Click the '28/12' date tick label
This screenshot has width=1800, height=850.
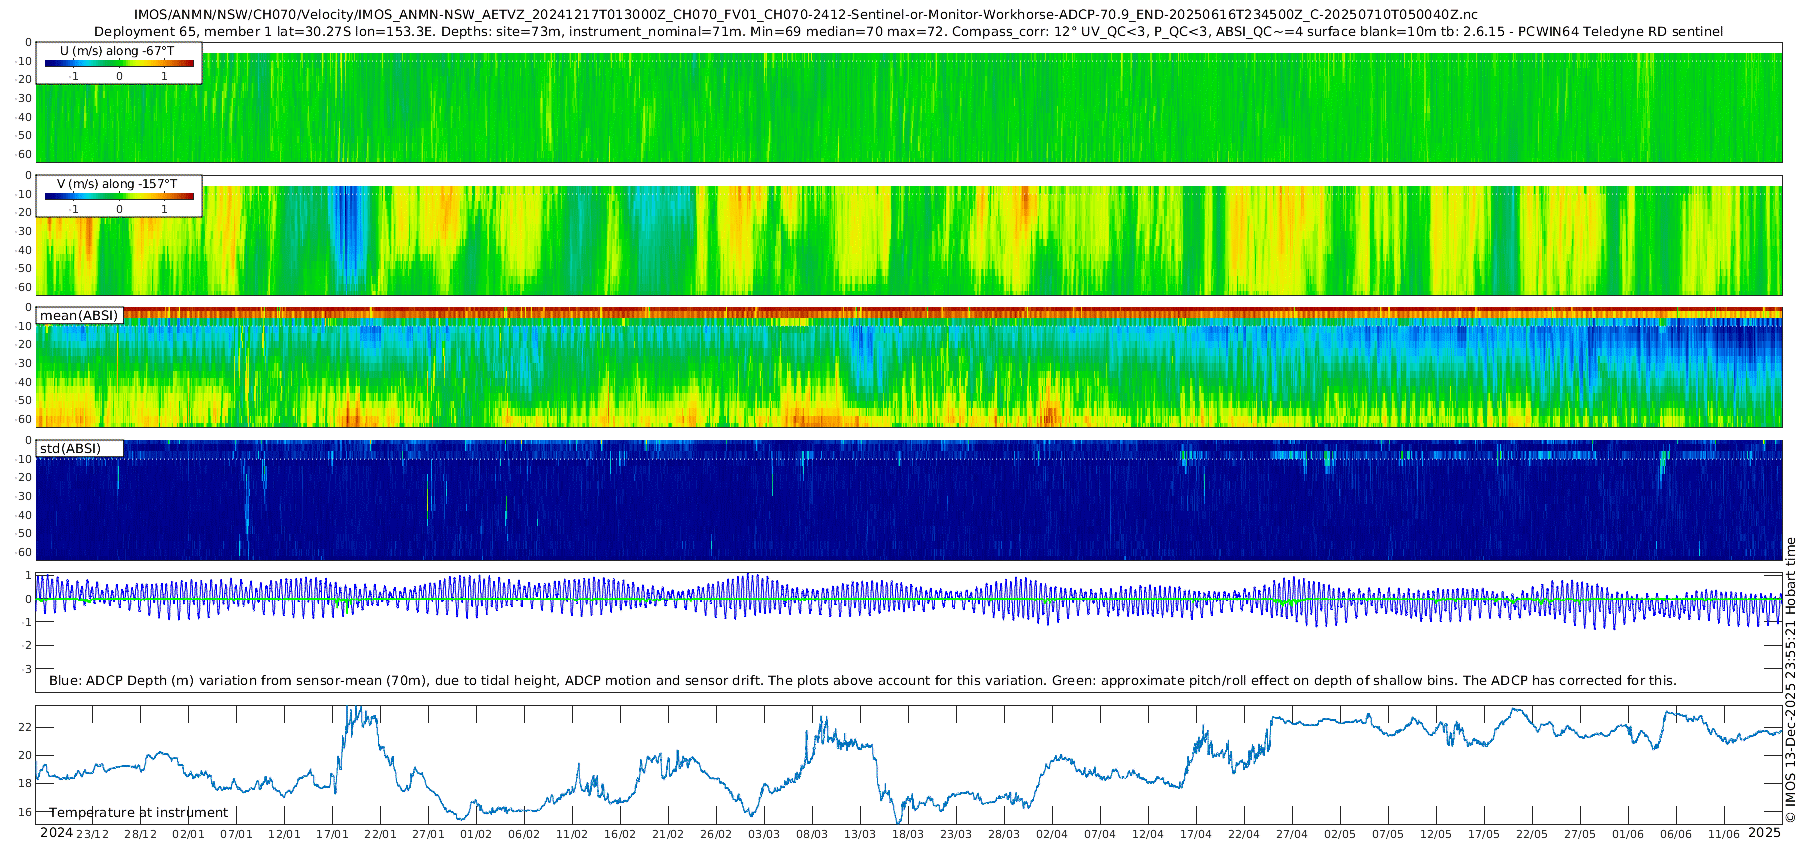[x=141, y=834]
